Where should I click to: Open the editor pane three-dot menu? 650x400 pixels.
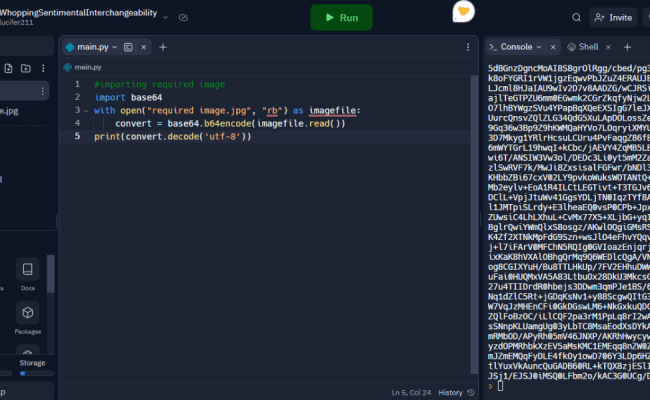click(x=468, y=47)
